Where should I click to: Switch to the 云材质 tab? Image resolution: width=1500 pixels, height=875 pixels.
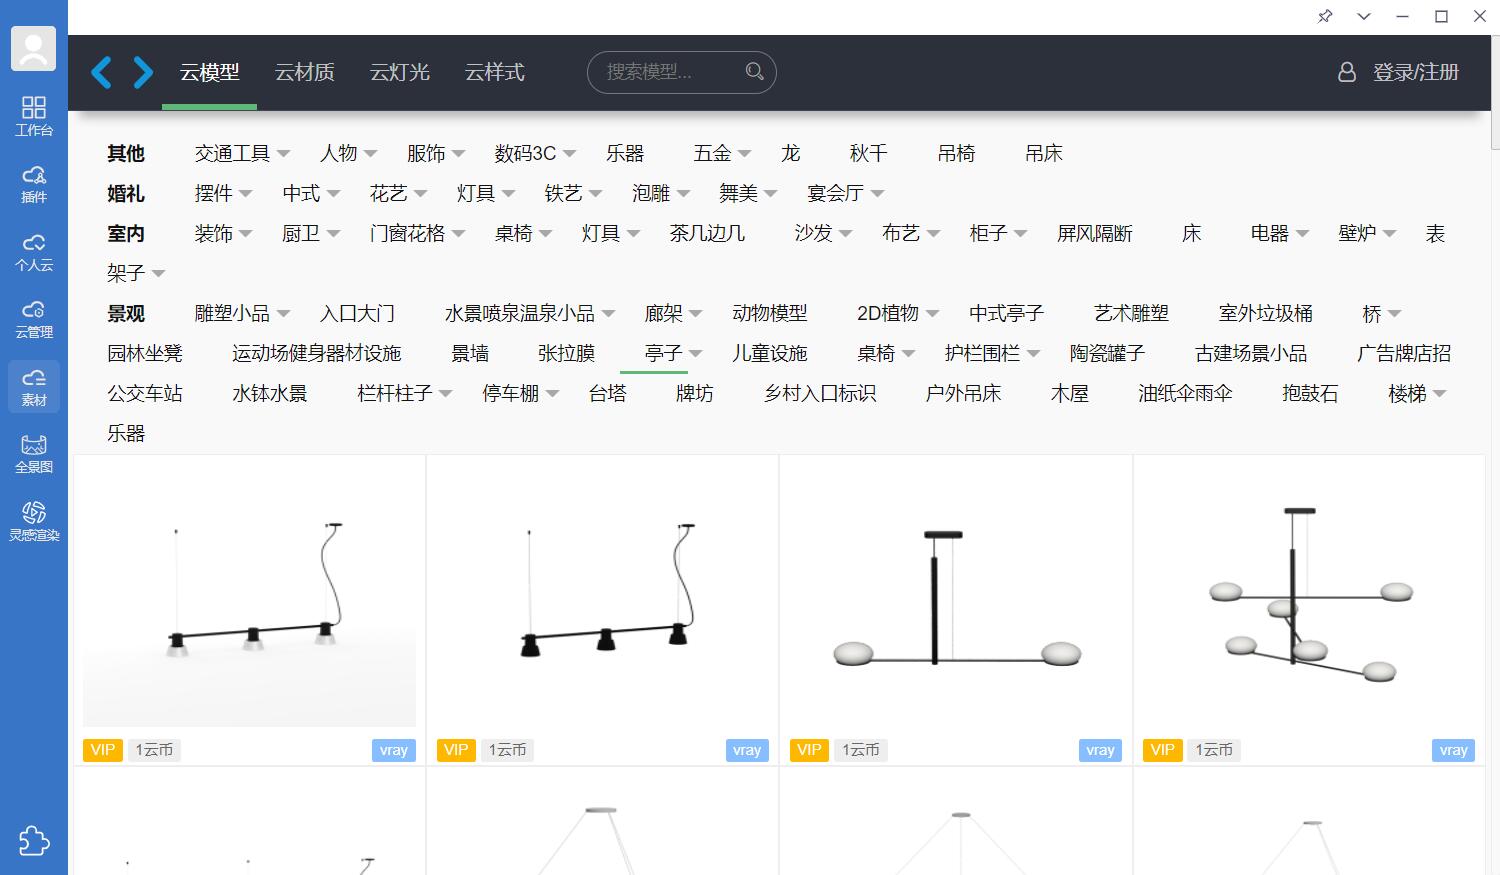pyautogui.click(x=305, y=72)
